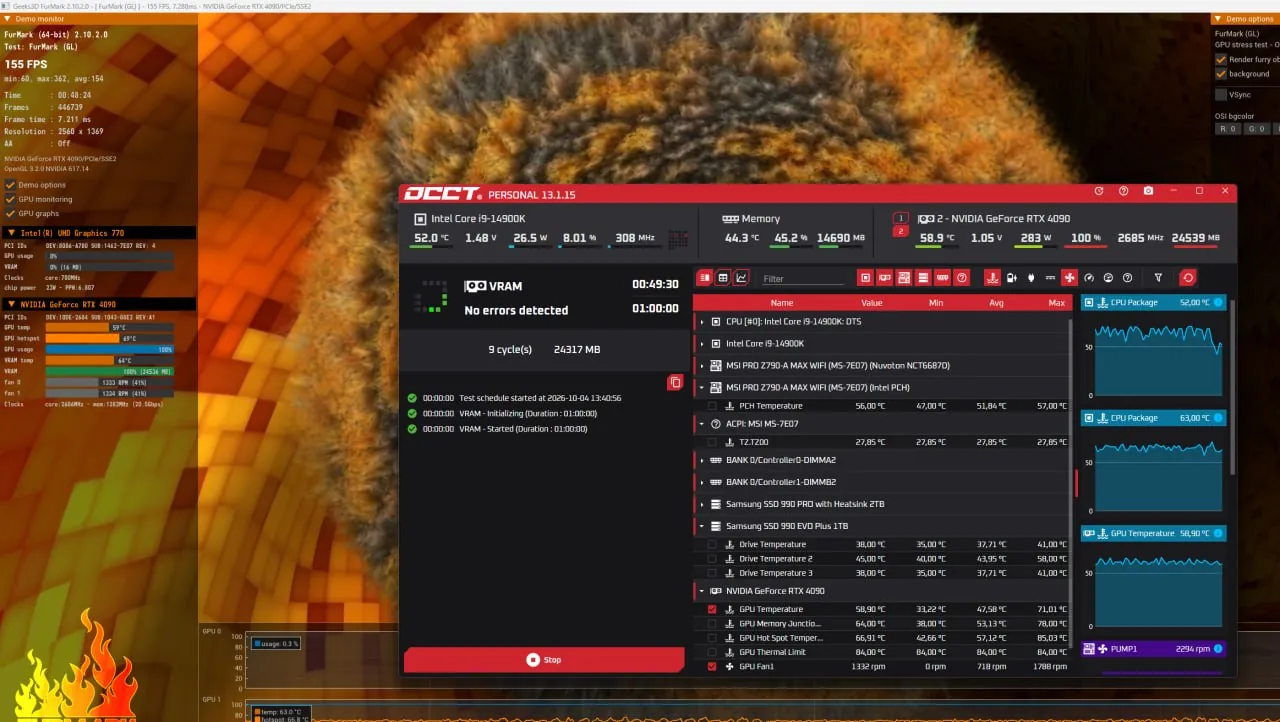Image resolution: width=1280 pixels, height=722 pixels.
Task: Select GPU 2 selector button in OCCT header
Action: 900,232
